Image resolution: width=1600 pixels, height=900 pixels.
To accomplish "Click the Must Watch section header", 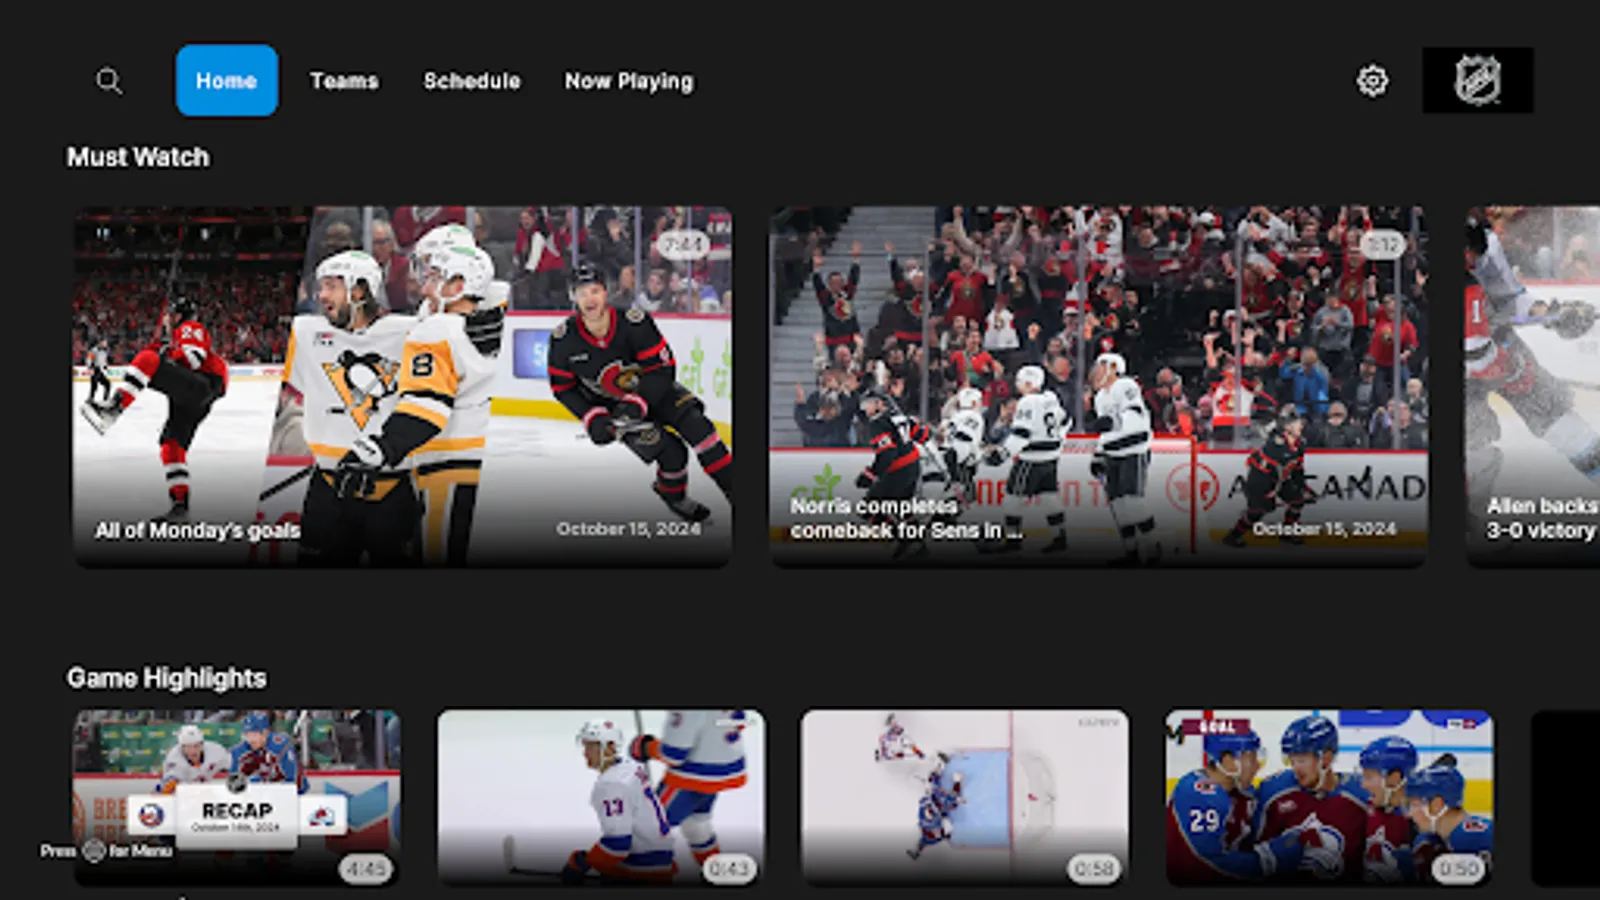I will pos(137,157).
